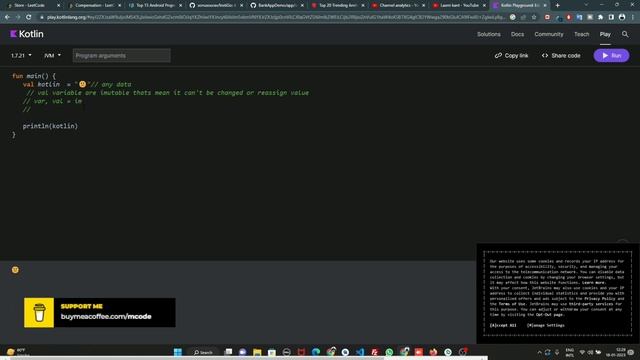Click the emoji output in console
Screen dimensions: 640x360
(15, 270)
